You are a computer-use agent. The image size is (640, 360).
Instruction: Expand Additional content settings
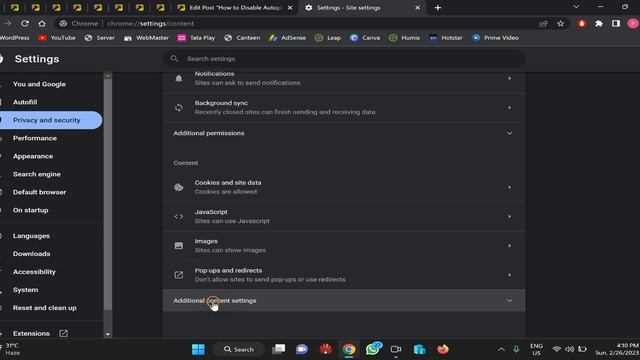pos(344,300)
